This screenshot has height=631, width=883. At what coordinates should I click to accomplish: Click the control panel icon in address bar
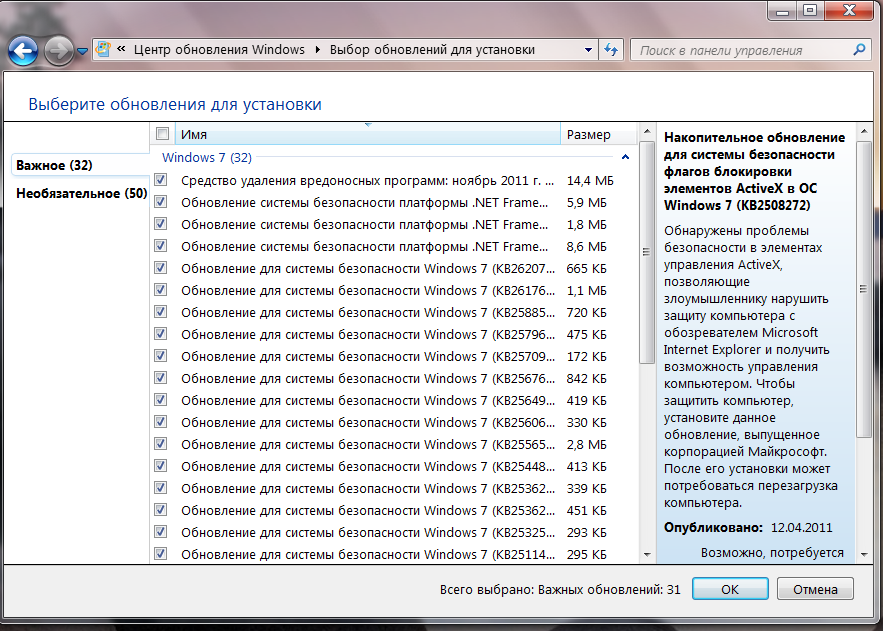click(103, 49)
